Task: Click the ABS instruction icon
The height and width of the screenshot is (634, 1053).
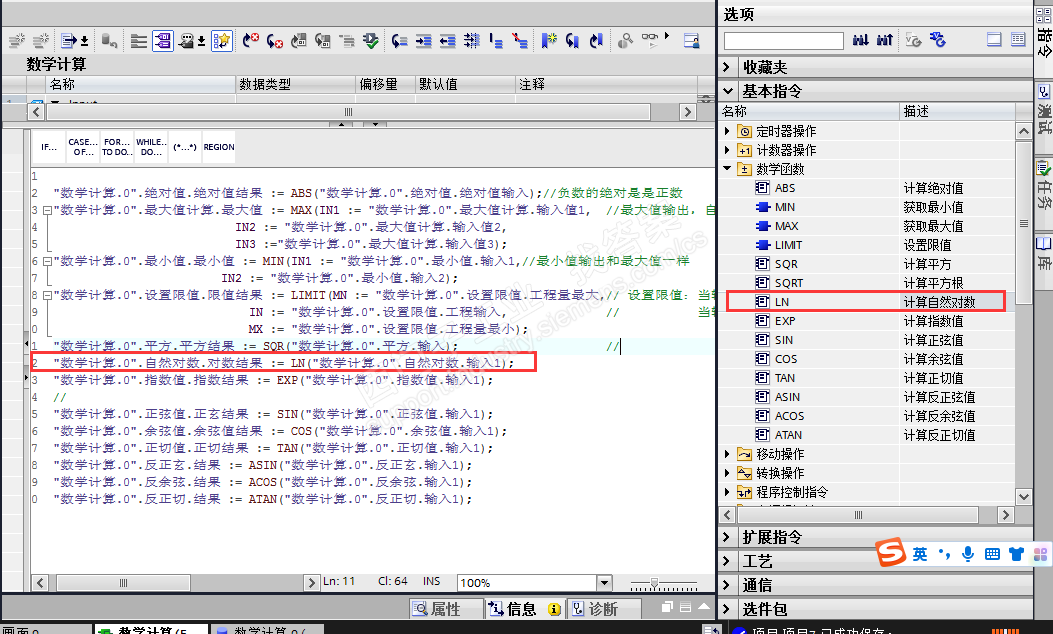Action: 762,188
